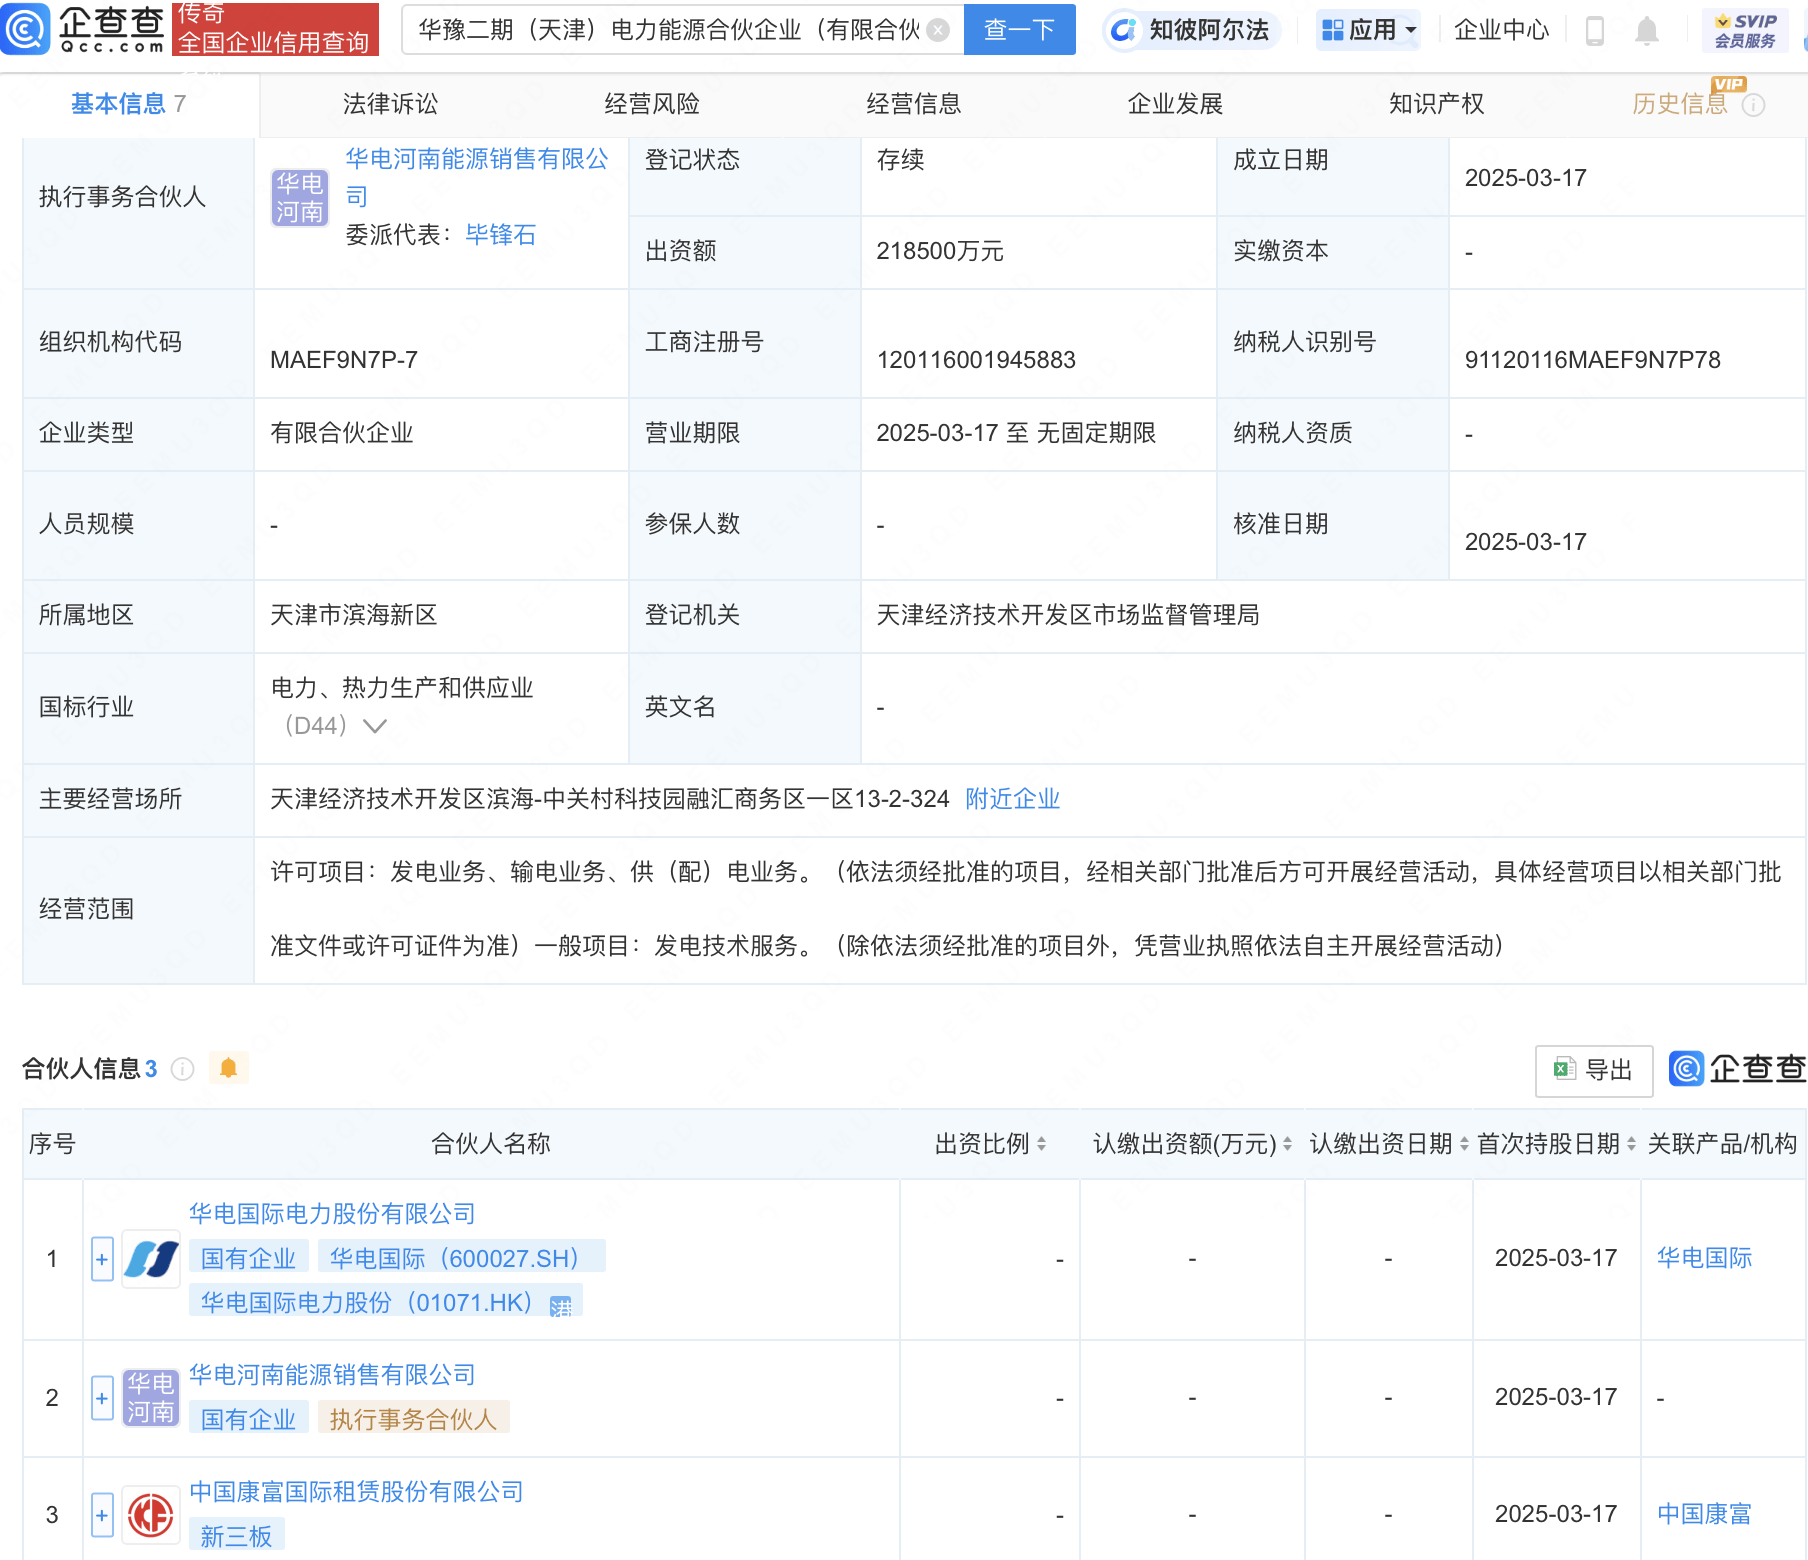Image resolution: width=1808 pixels, height=1560 pixels.
Task: Click 中国康富 company logo
Action: pyautogui.click(x=151, y=1515)
